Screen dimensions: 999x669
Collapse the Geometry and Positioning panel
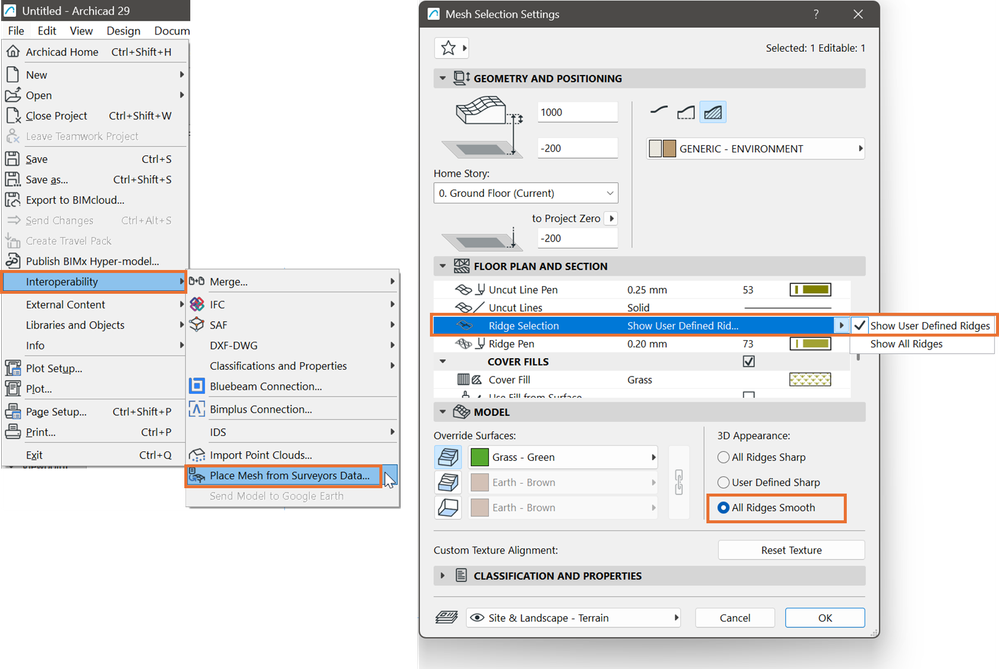[x=442, y=78]
